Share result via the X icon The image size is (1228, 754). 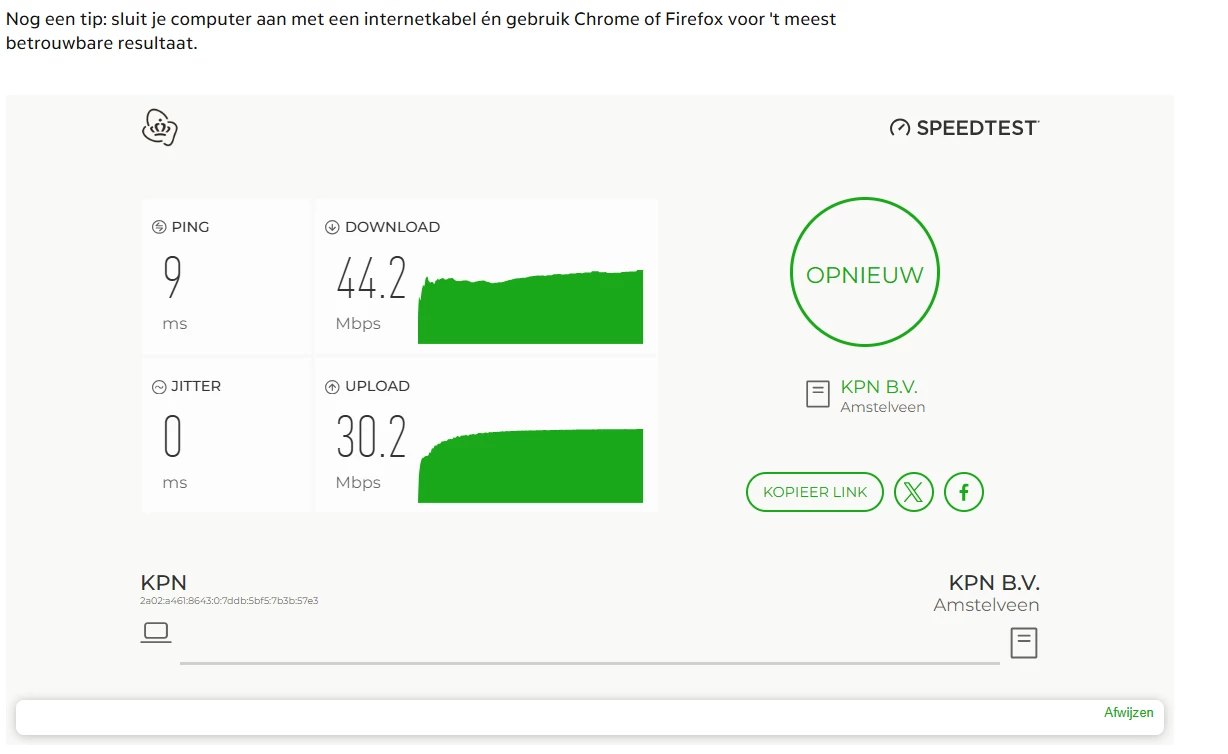tap(913, 492)
